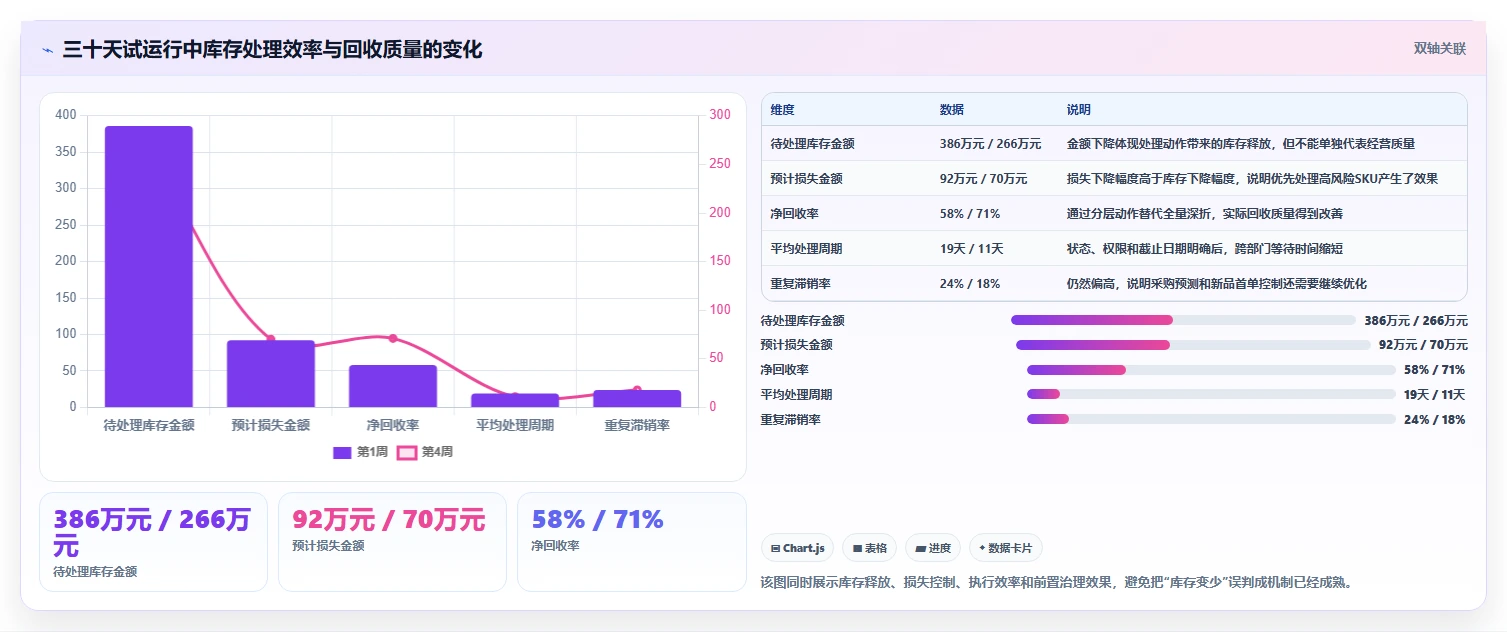
Task: Click table cell 386万元 / 266万元
Action: click(990, 144)
